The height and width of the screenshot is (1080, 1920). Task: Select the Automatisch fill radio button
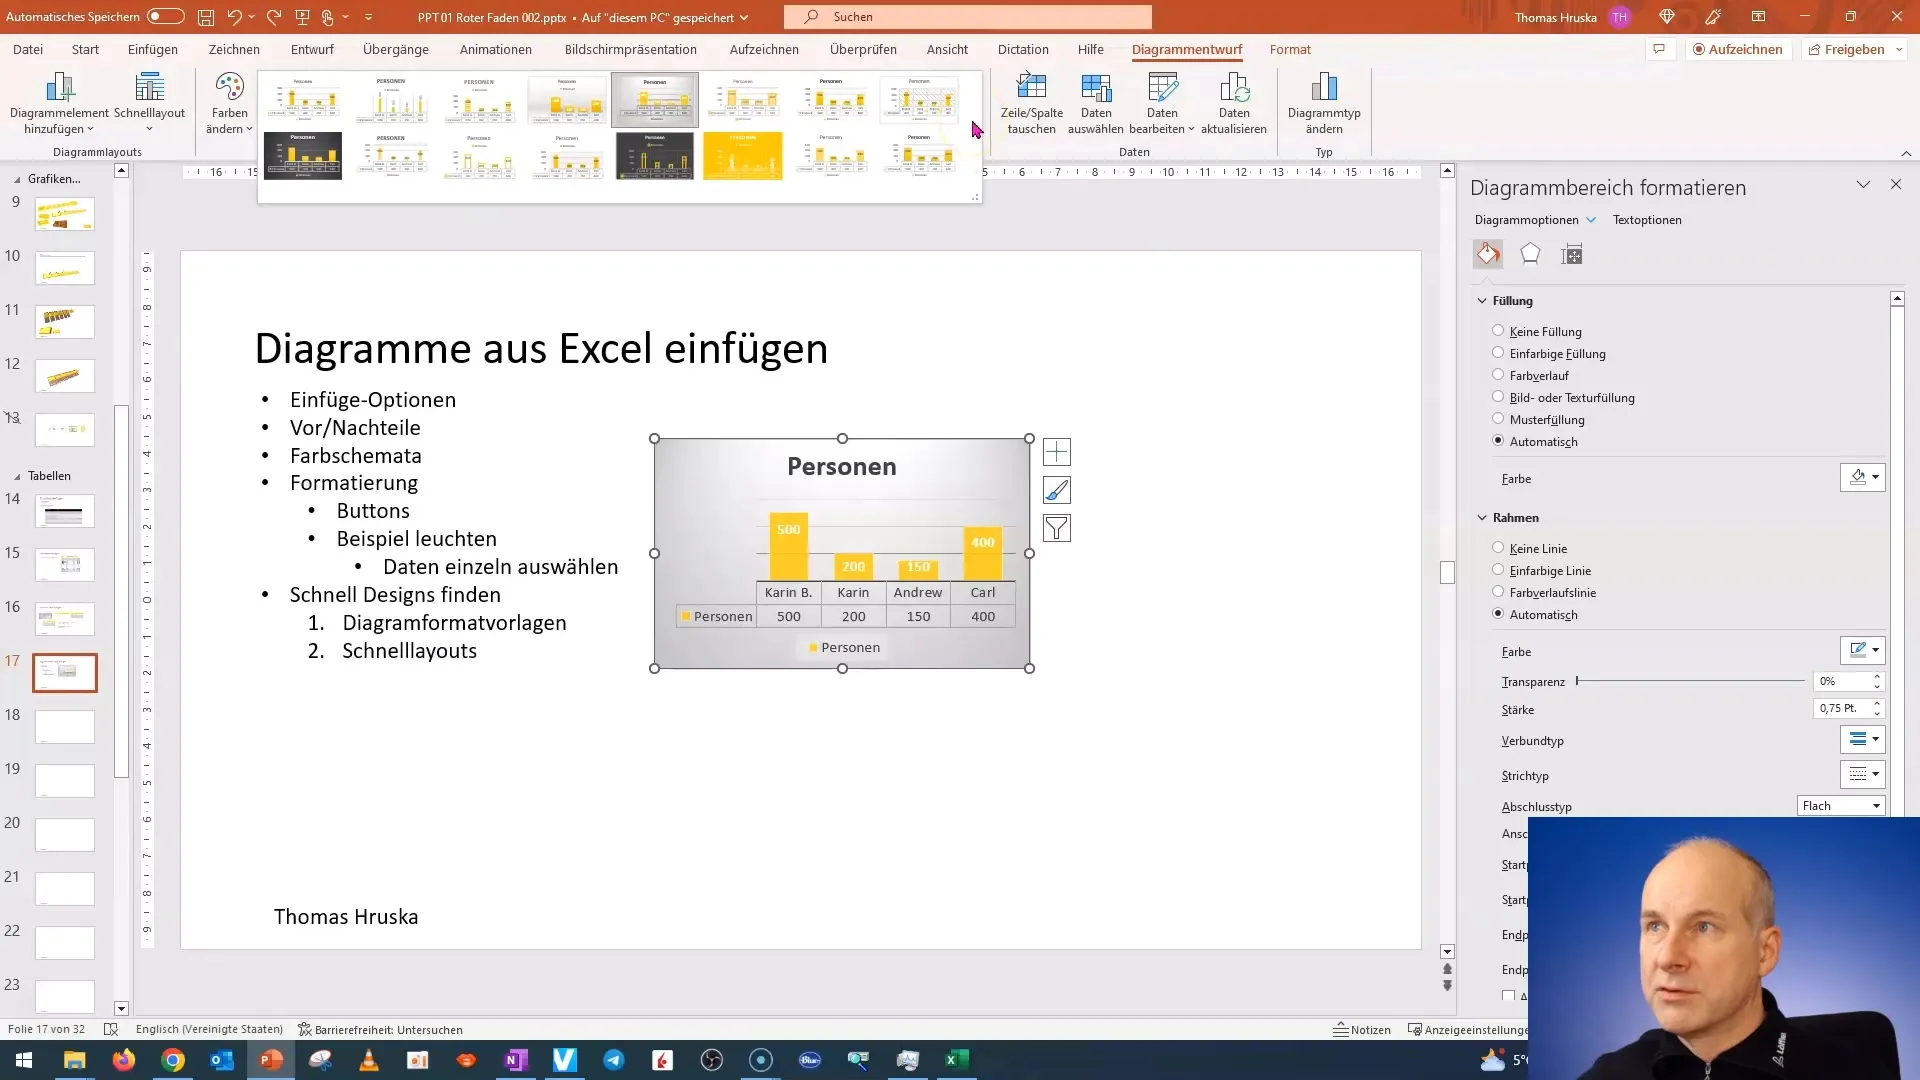(x=1498, y=440)
